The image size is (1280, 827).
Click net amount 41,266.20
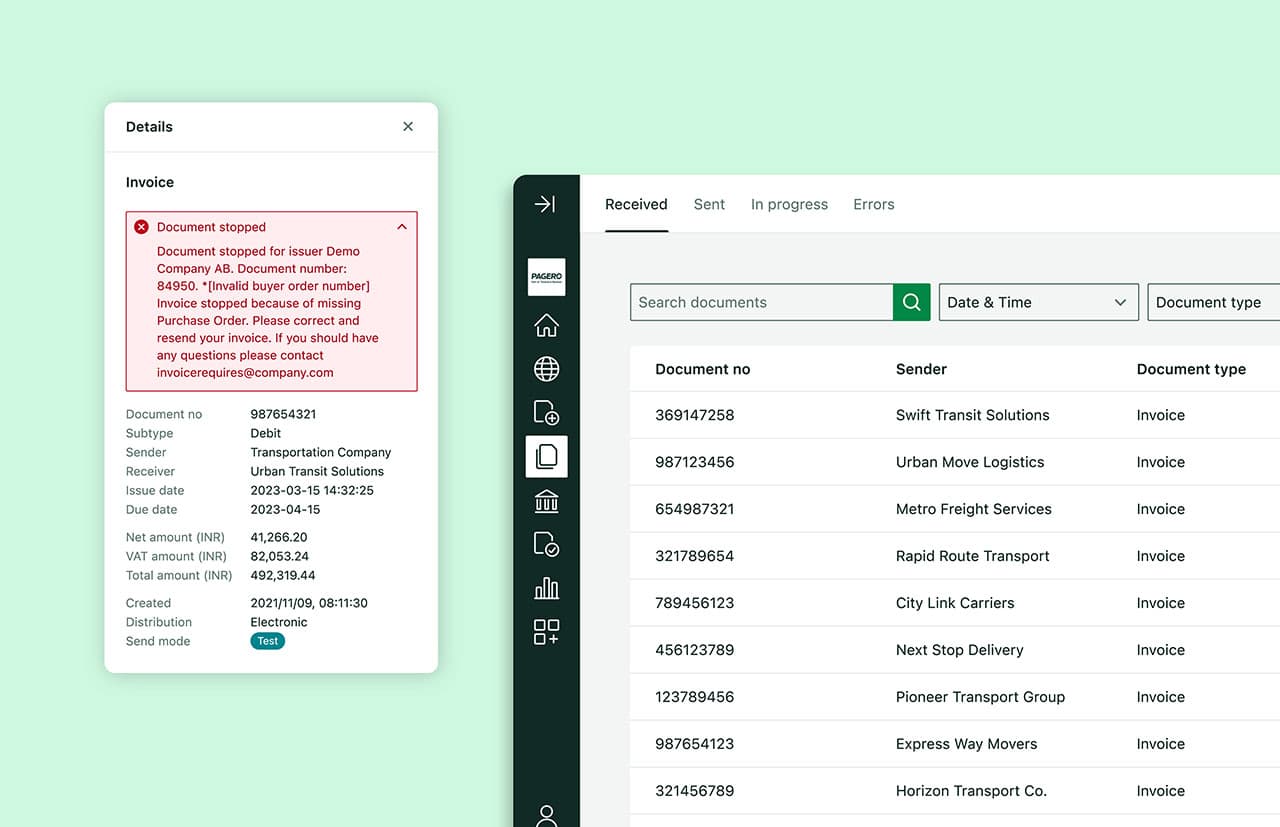279,537
